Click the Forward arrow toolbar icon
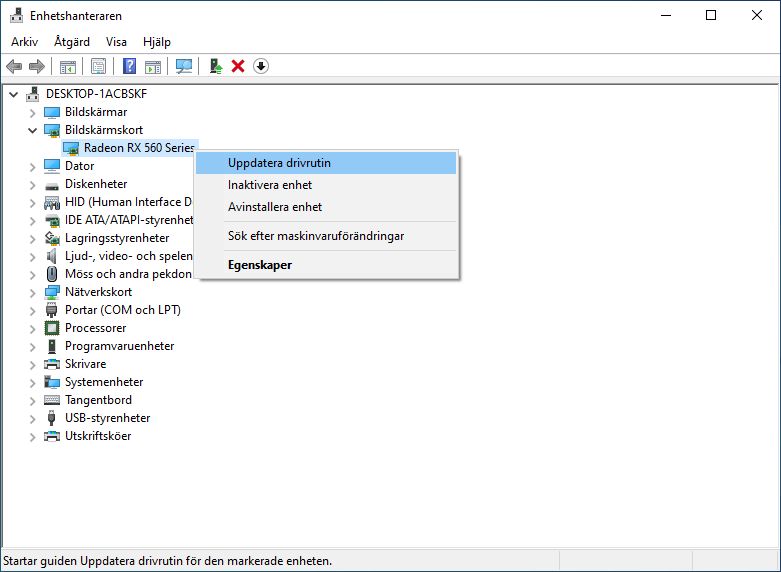This screenshot has width=781, height=572. click(37, 66)
